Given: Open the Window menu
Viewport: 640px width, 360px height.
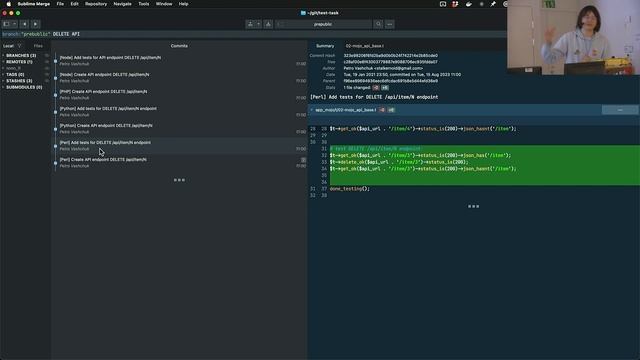Looking at the screenshot, I should 164,4.
